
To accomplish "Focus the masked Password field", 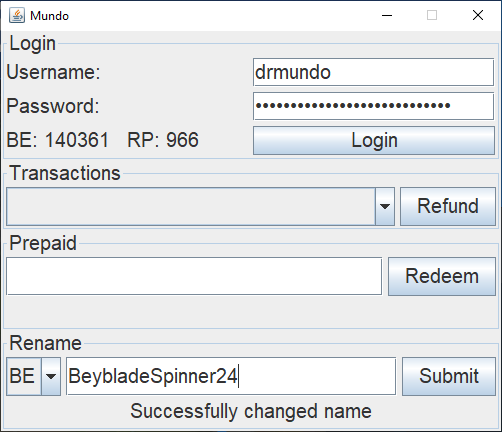I will click(x=373, y=106).
